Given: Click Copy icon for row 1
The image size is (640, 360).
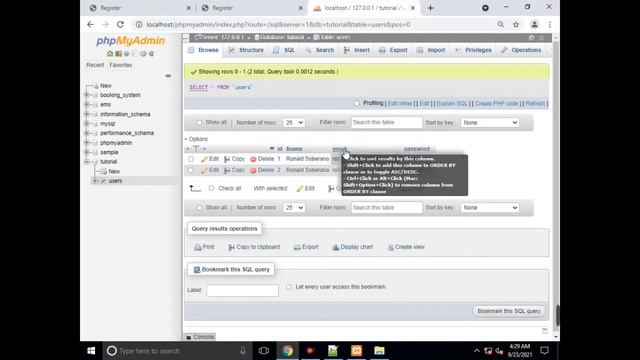Looking at the screenshot, I should [x=227, y=159].
